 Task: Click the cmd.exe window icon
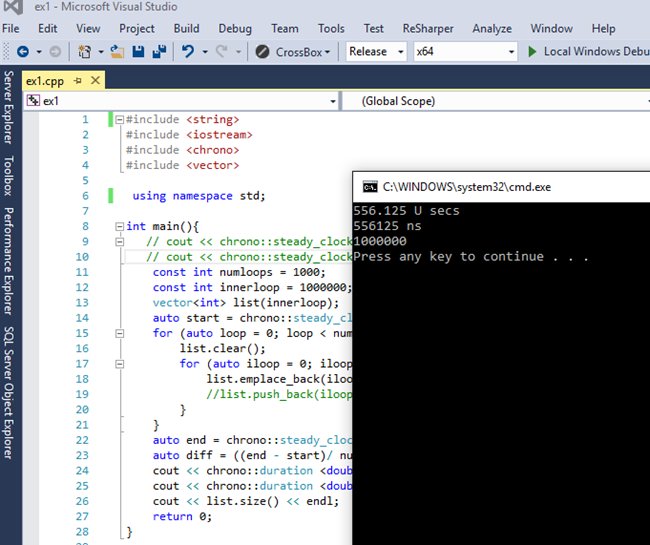pyautogui.click(x=370, y=187)
